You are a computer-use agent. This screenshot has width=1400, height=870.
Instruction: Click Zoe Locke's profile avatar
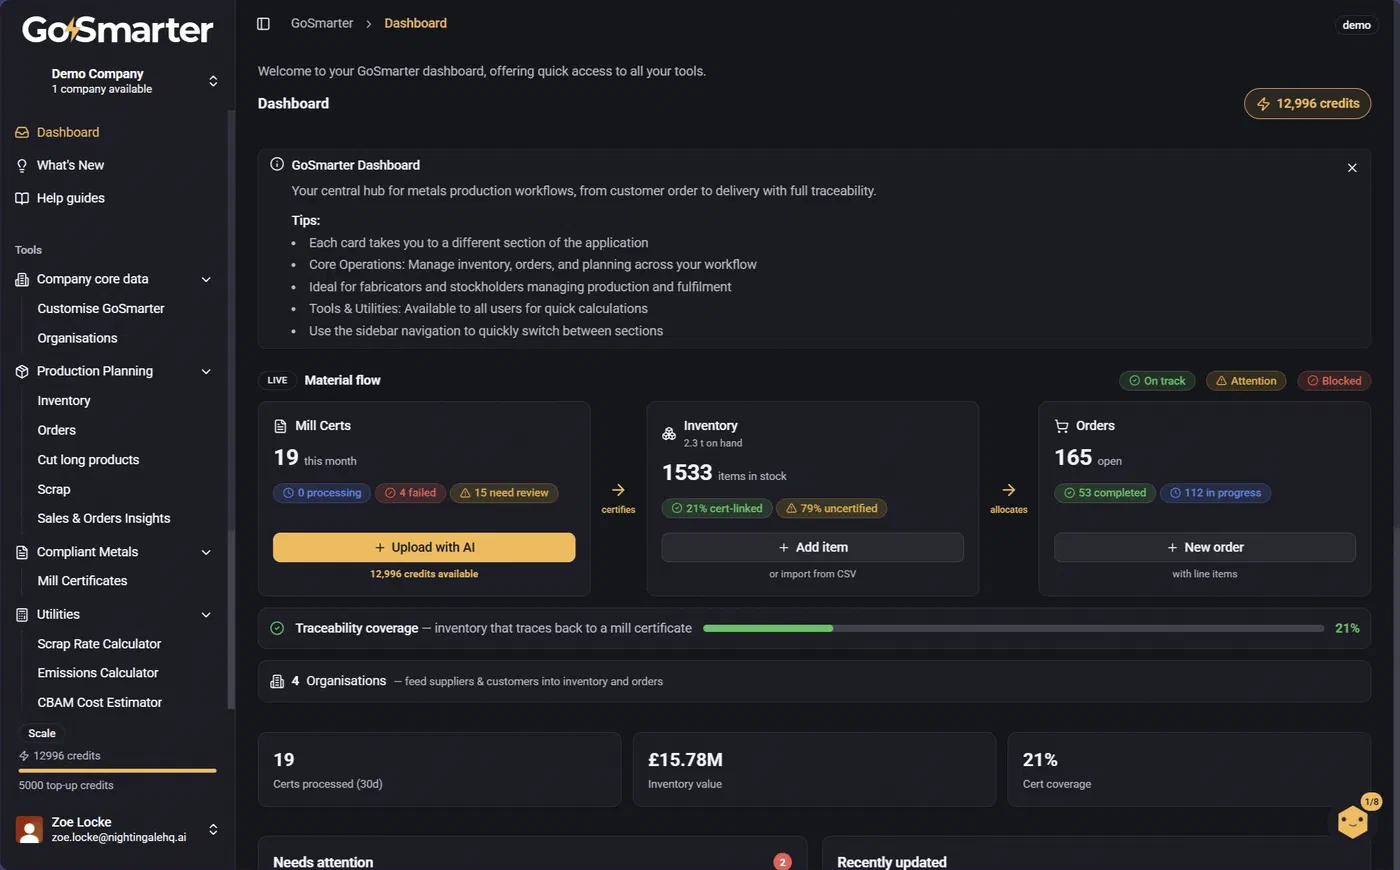(30, 829)
